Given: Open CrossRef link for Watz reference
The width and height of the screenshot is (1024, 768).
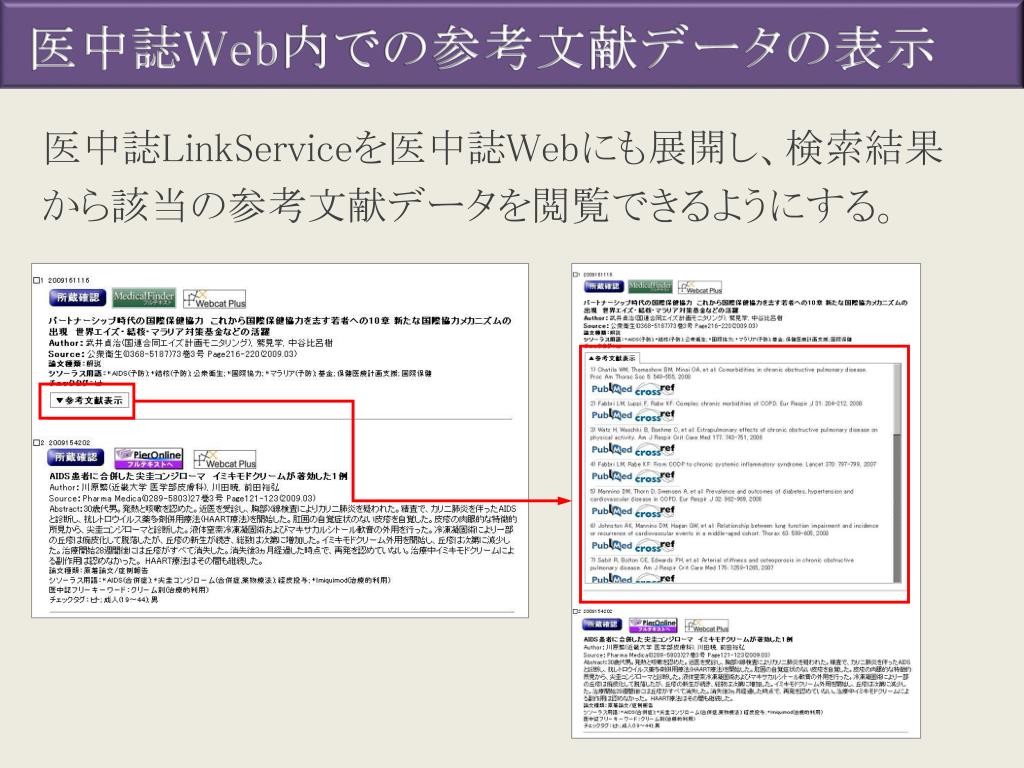Looking at the screenshot, I should click(654, 450).
